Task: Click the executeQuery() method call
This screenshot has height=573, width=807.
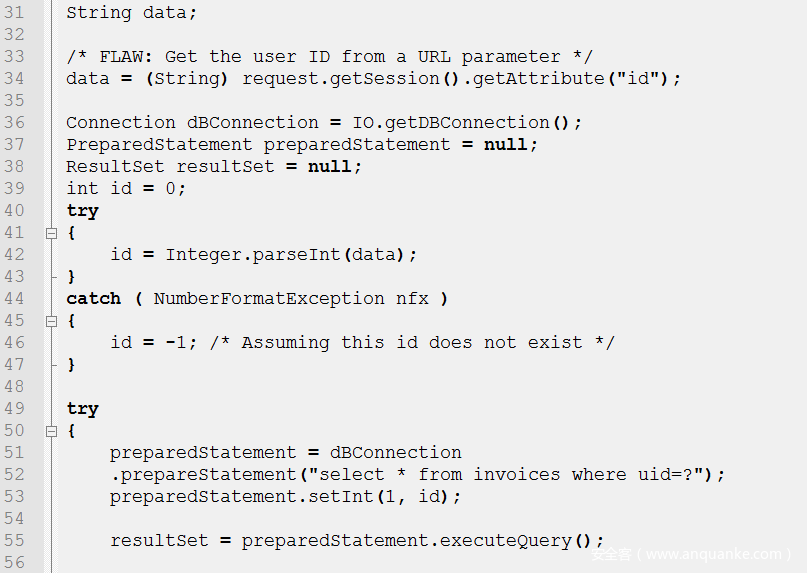Action: click(522, 541)
